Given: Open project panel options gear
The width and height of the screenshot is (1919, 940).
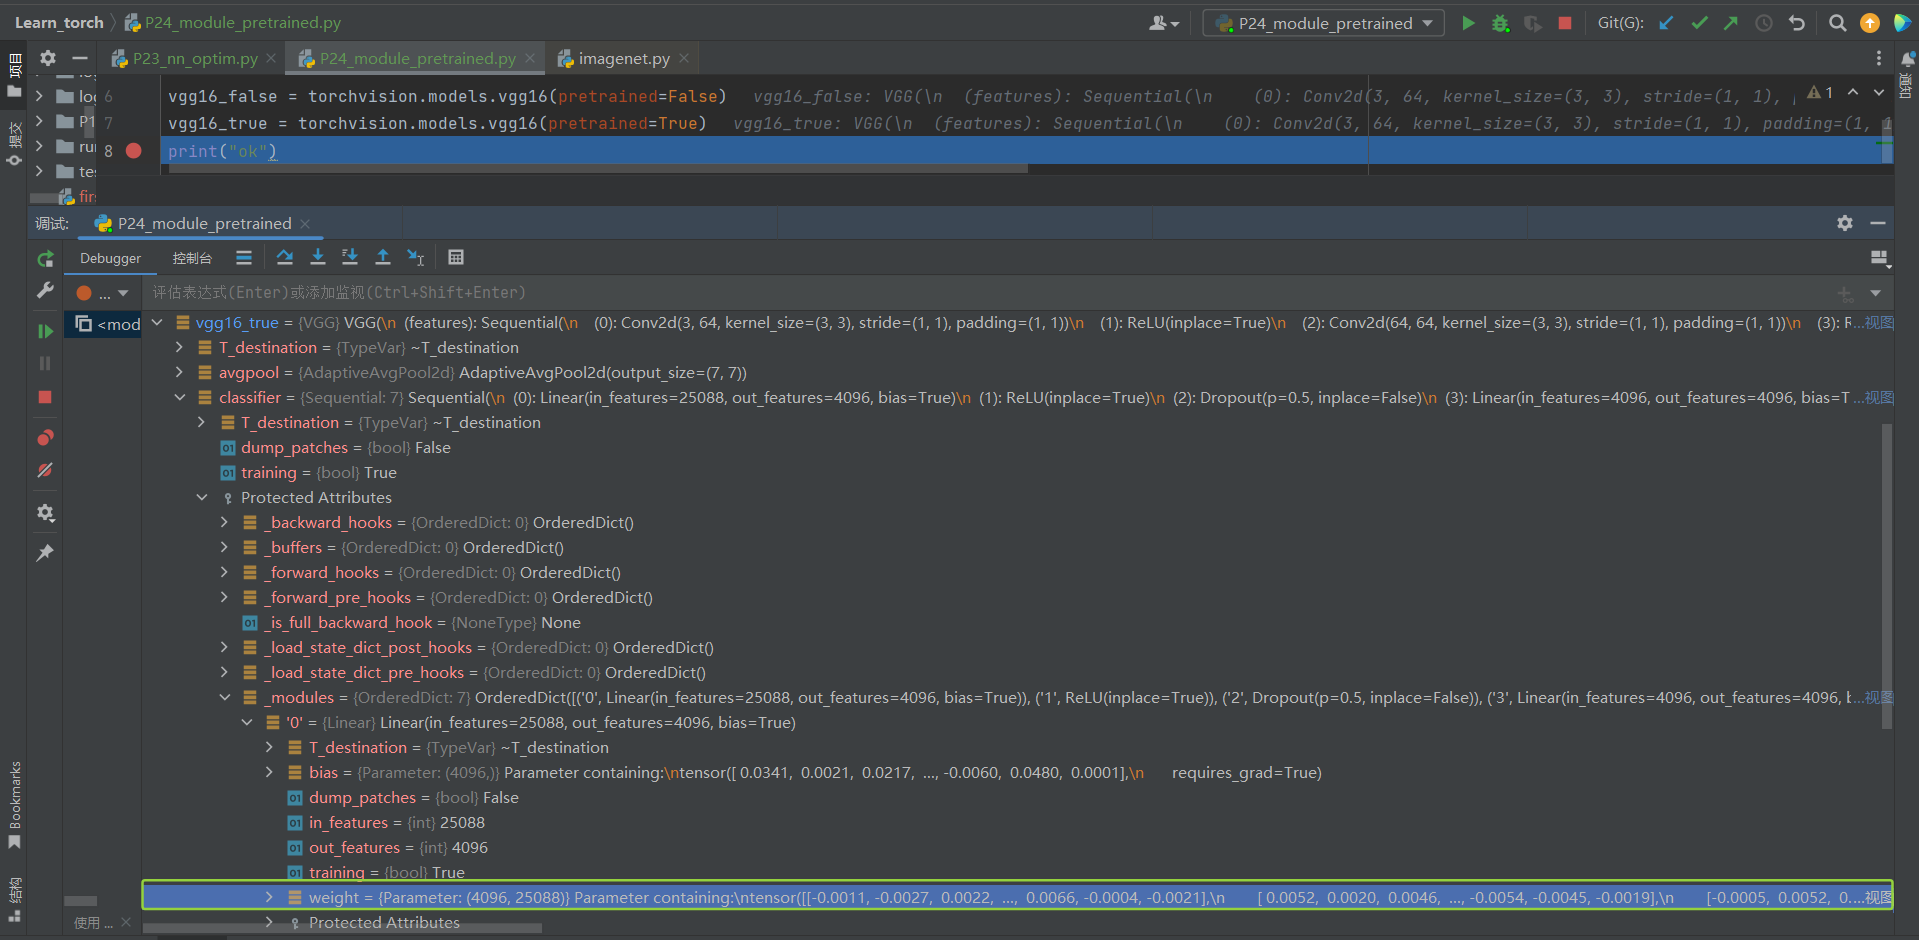Looking at the screenshot, I should pyautogui.click(x=48, y=58).
